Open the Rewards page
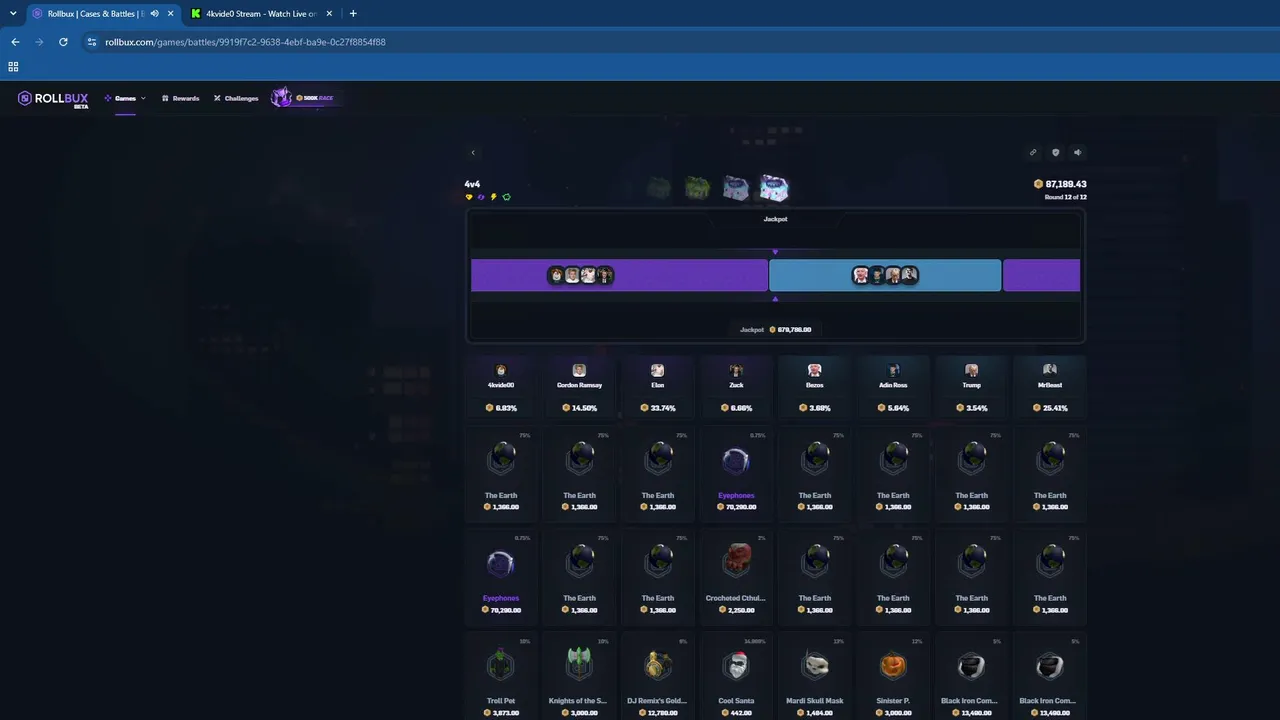 click(181, 98)
